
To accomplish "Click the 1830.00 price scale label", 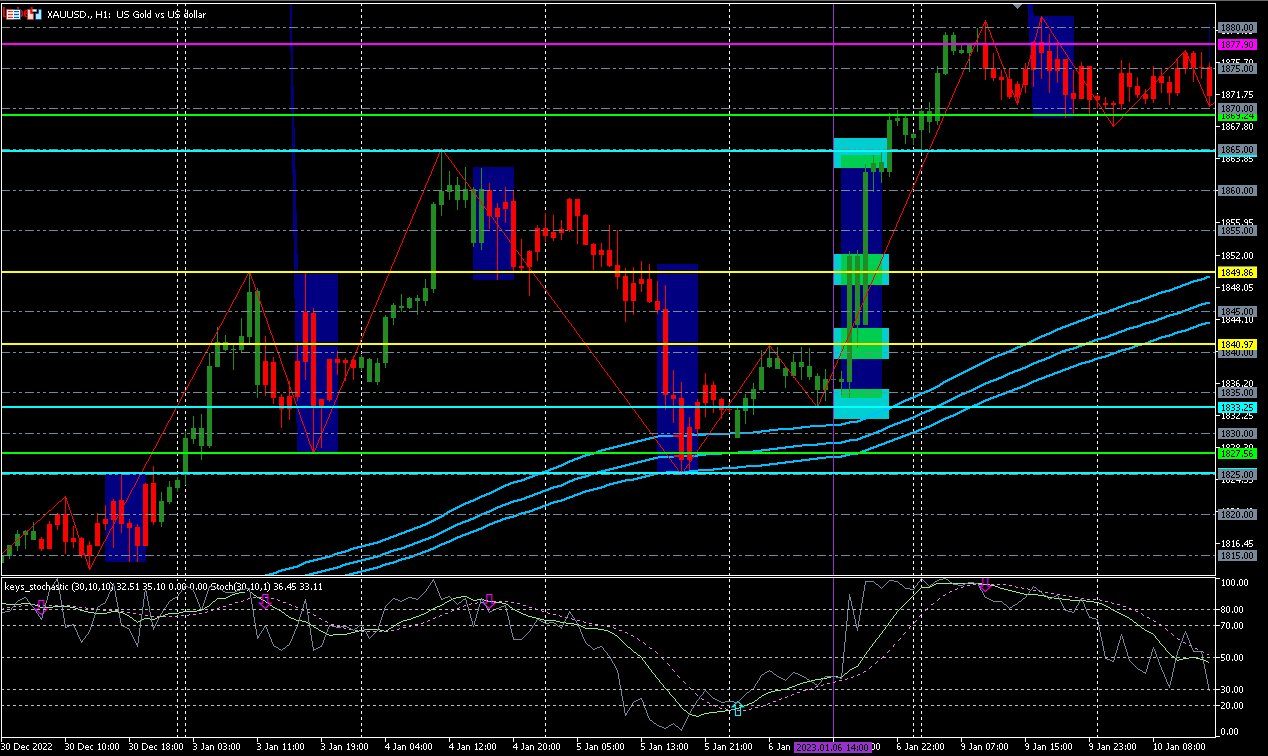I will coord(1237,433).
